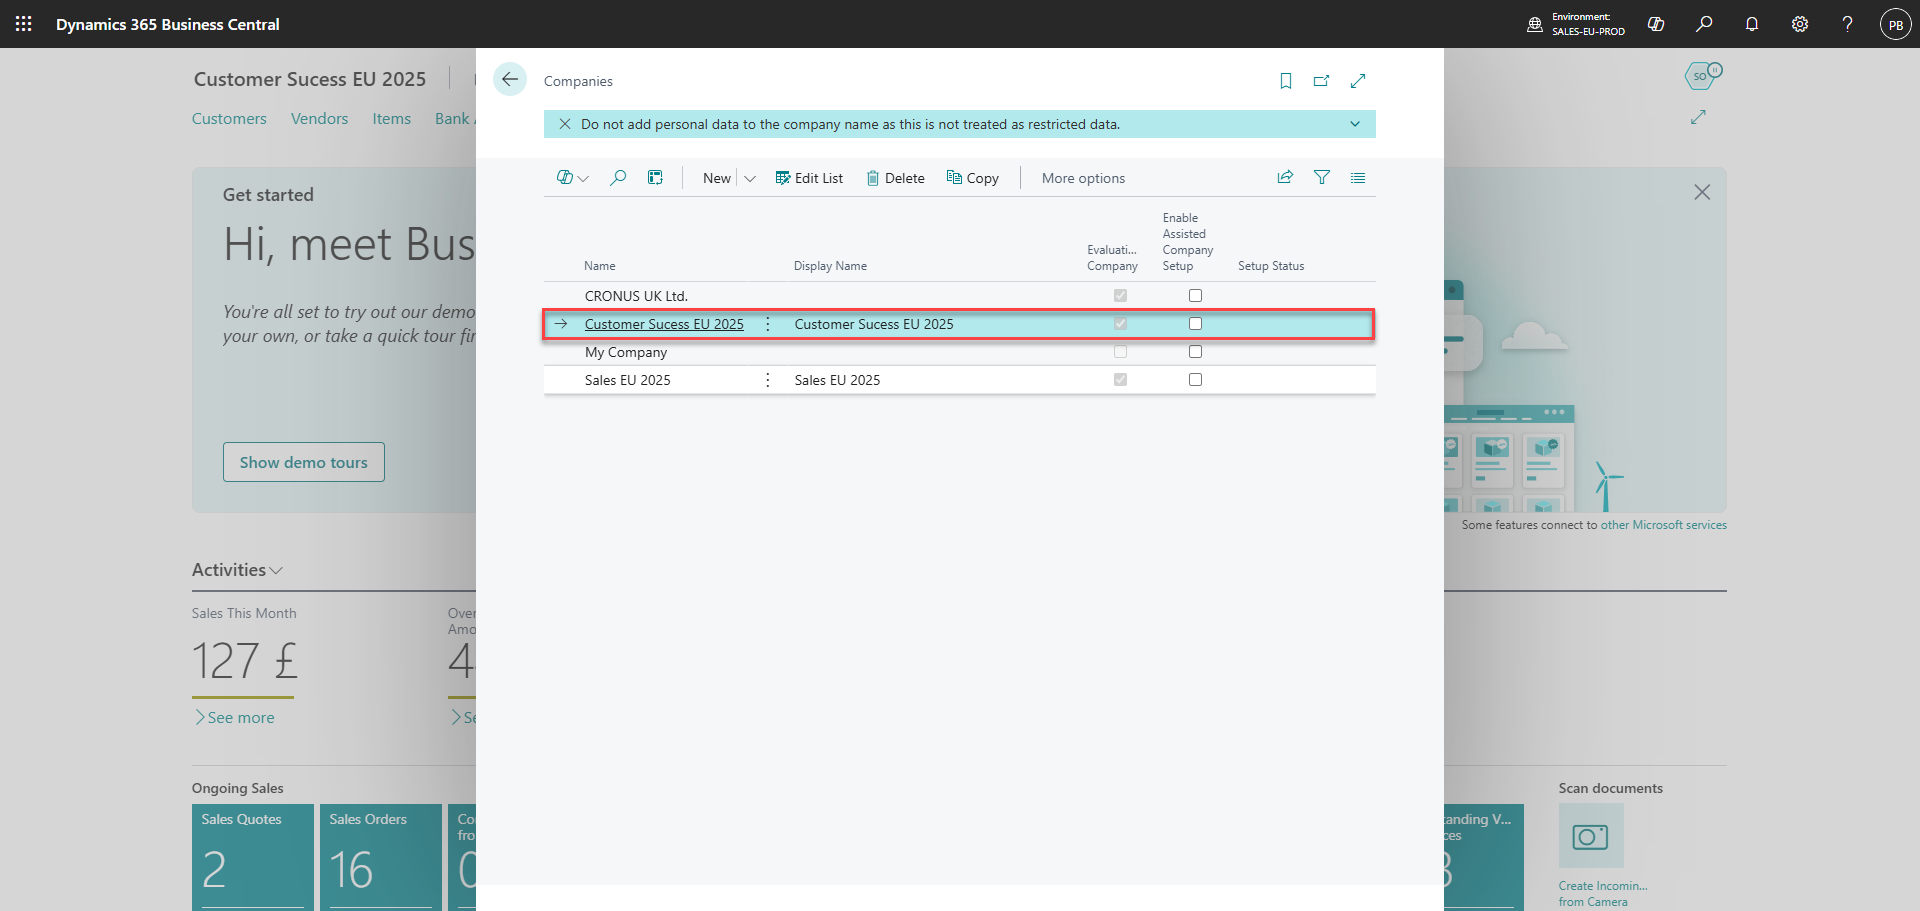Click Edit List

click(x=809, y=178)
